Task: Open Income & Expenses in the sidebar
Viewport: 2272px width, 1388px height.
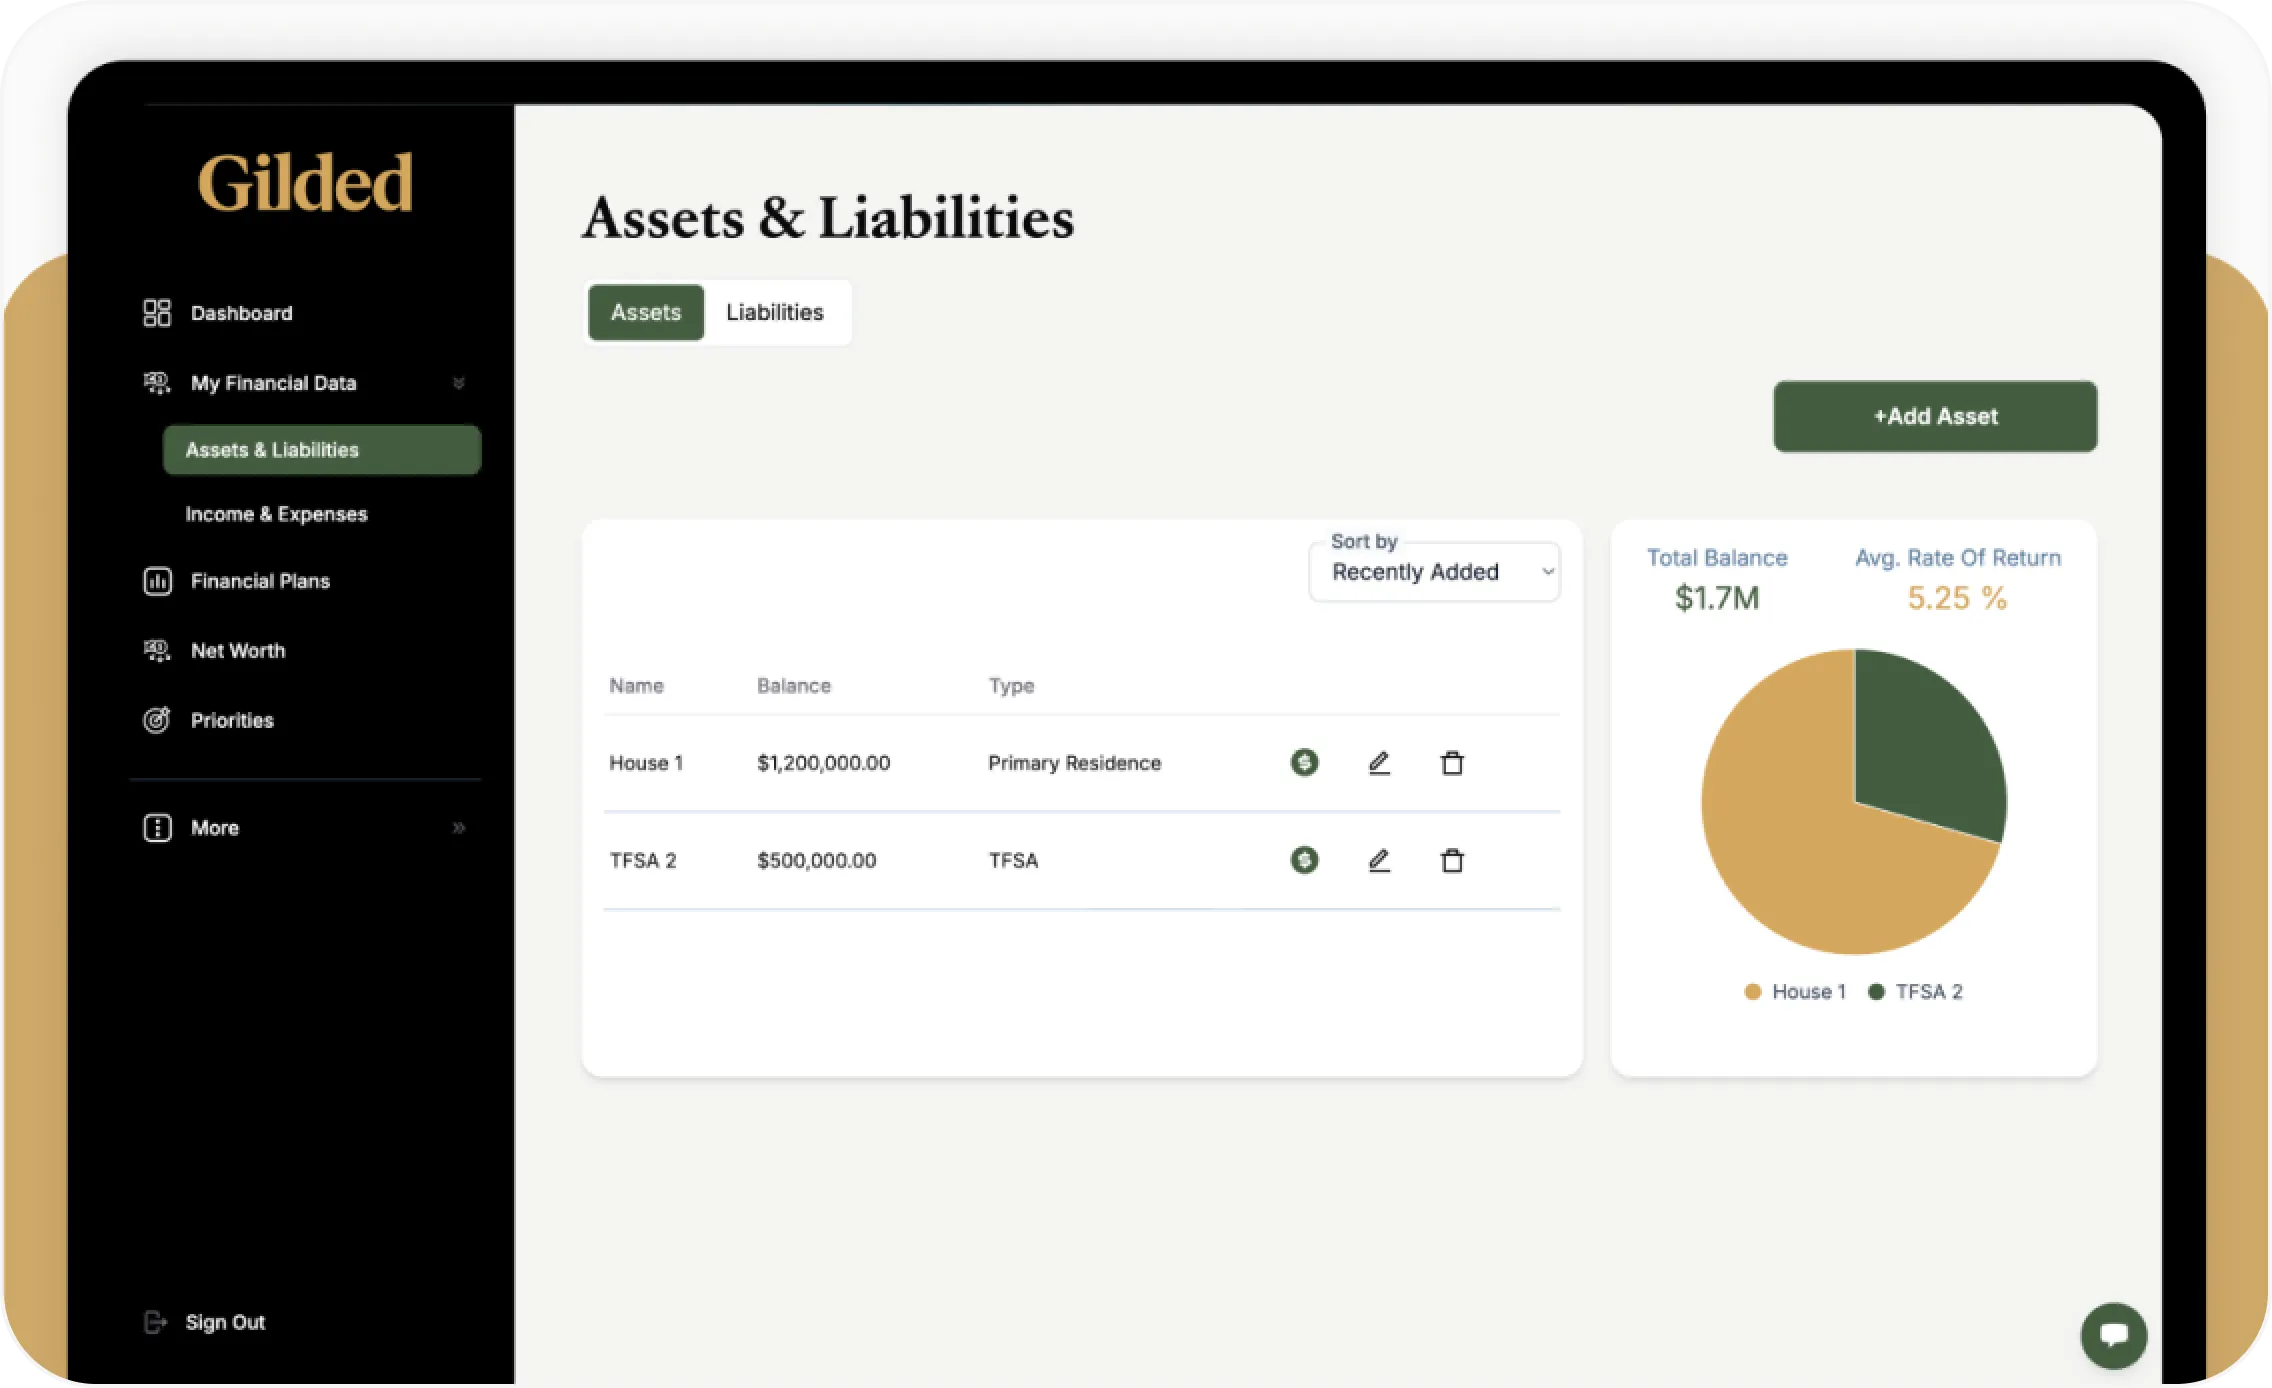Action: pos(276,513)
